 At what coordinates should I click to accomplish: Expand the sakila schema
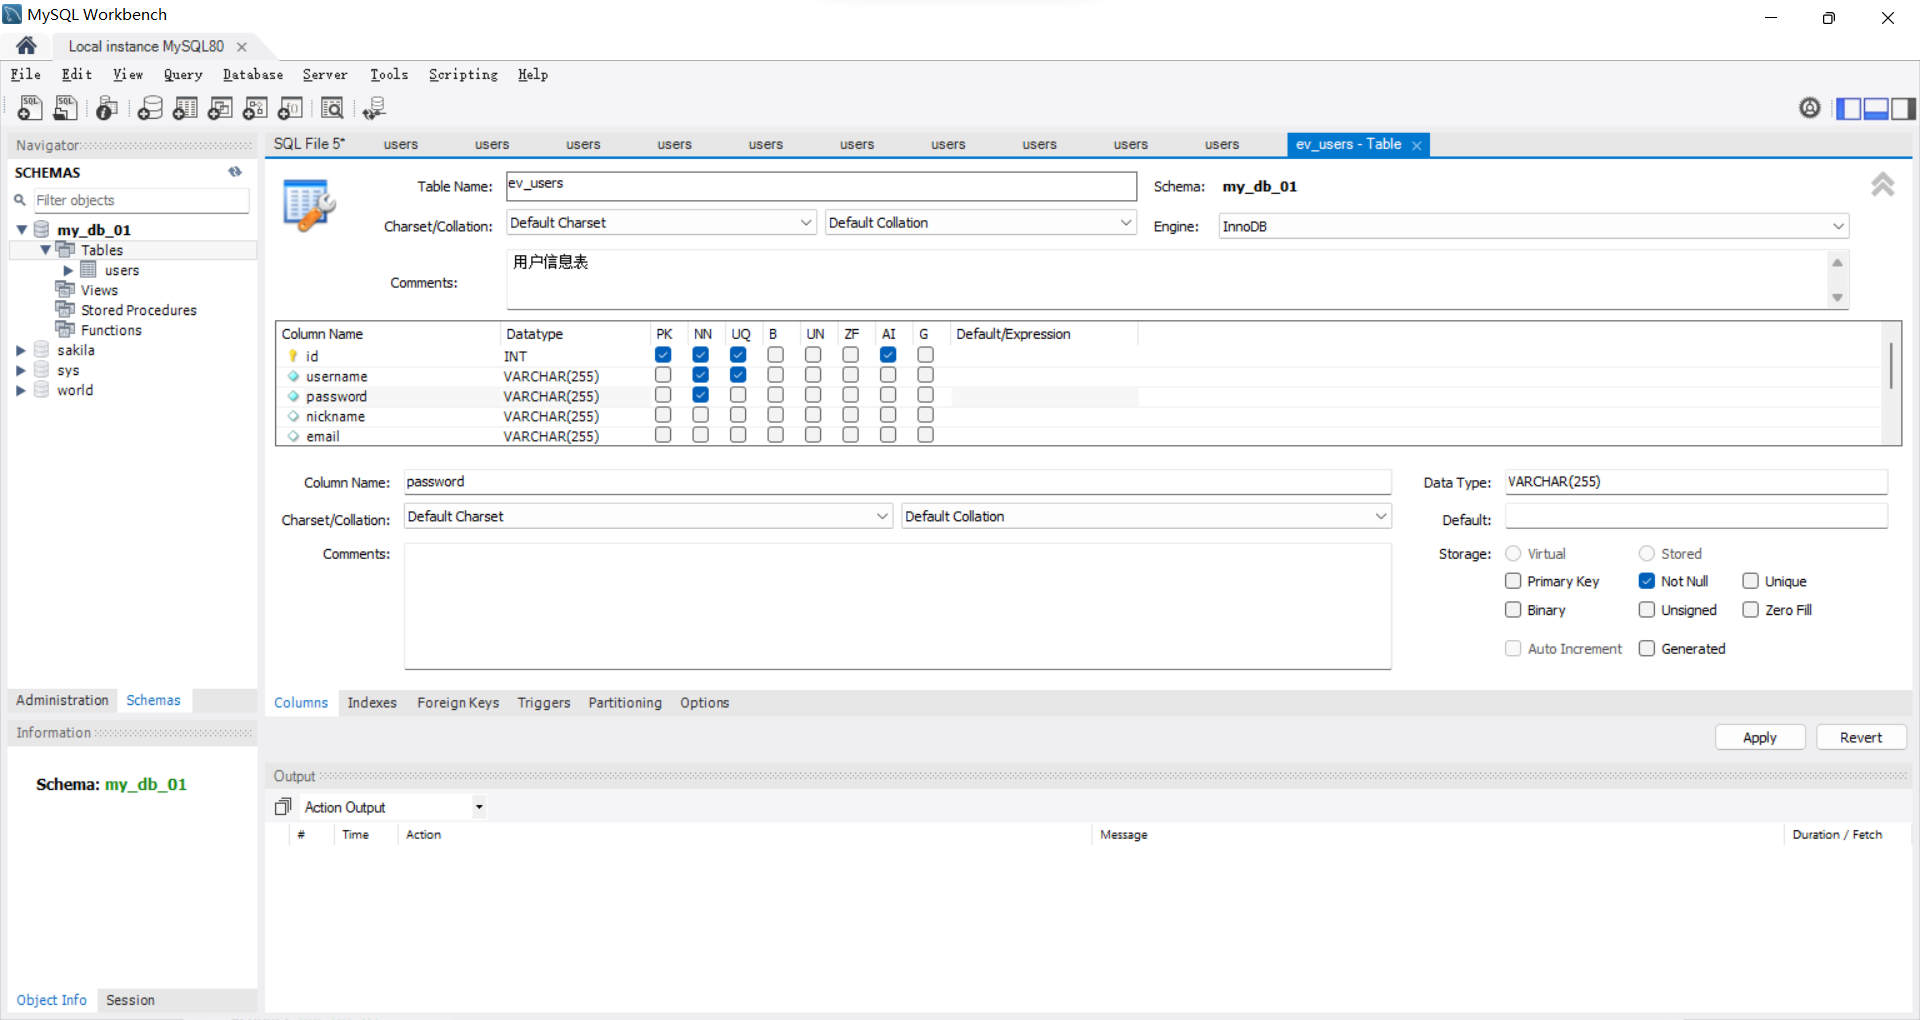[x=21, y=350]
